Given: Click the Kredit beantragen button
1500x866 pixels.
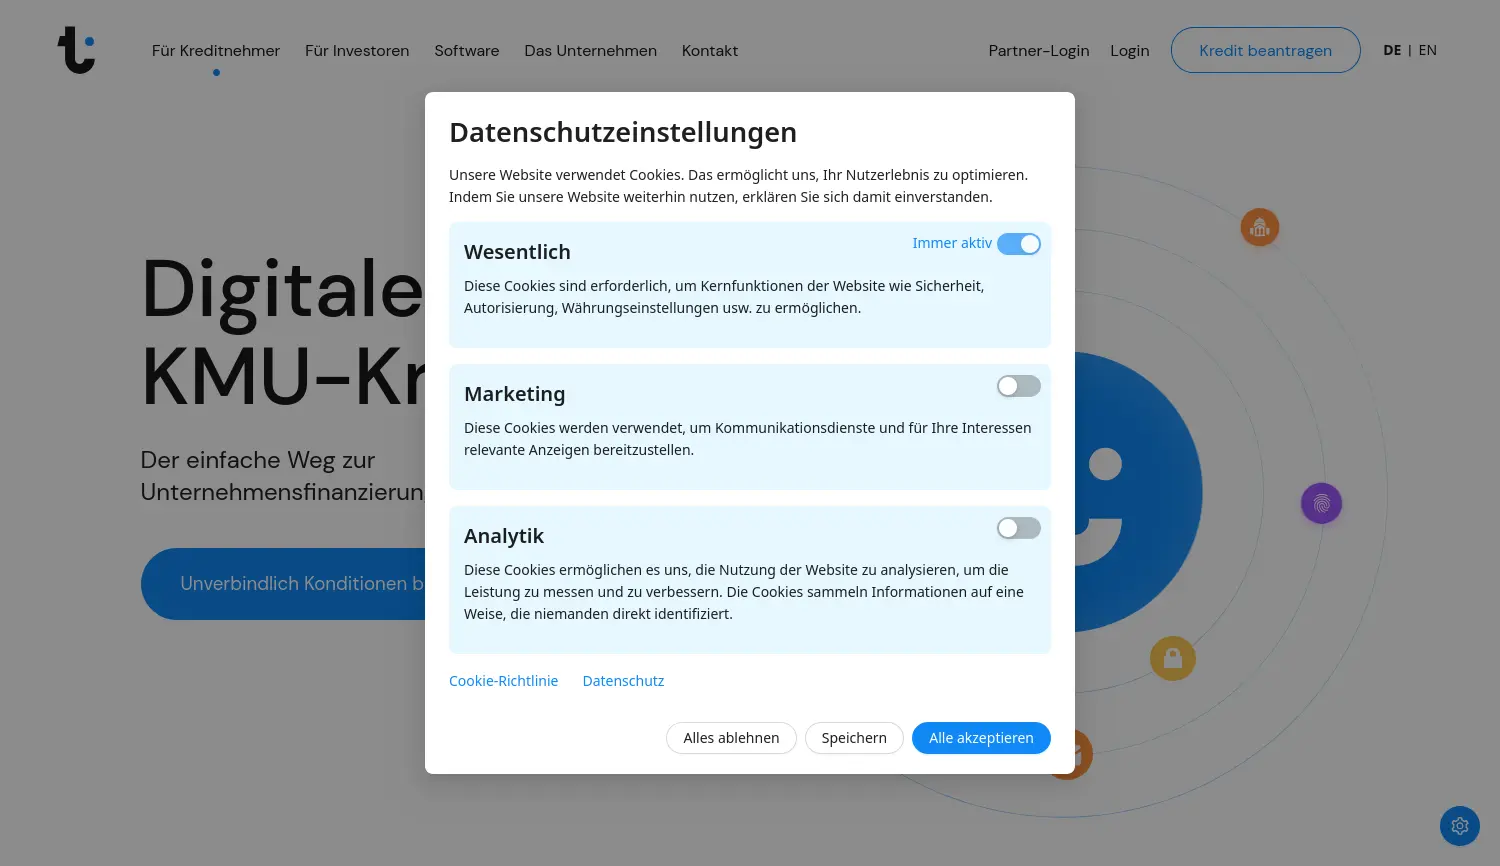Looking at the screenshot, I should 1265,51.
